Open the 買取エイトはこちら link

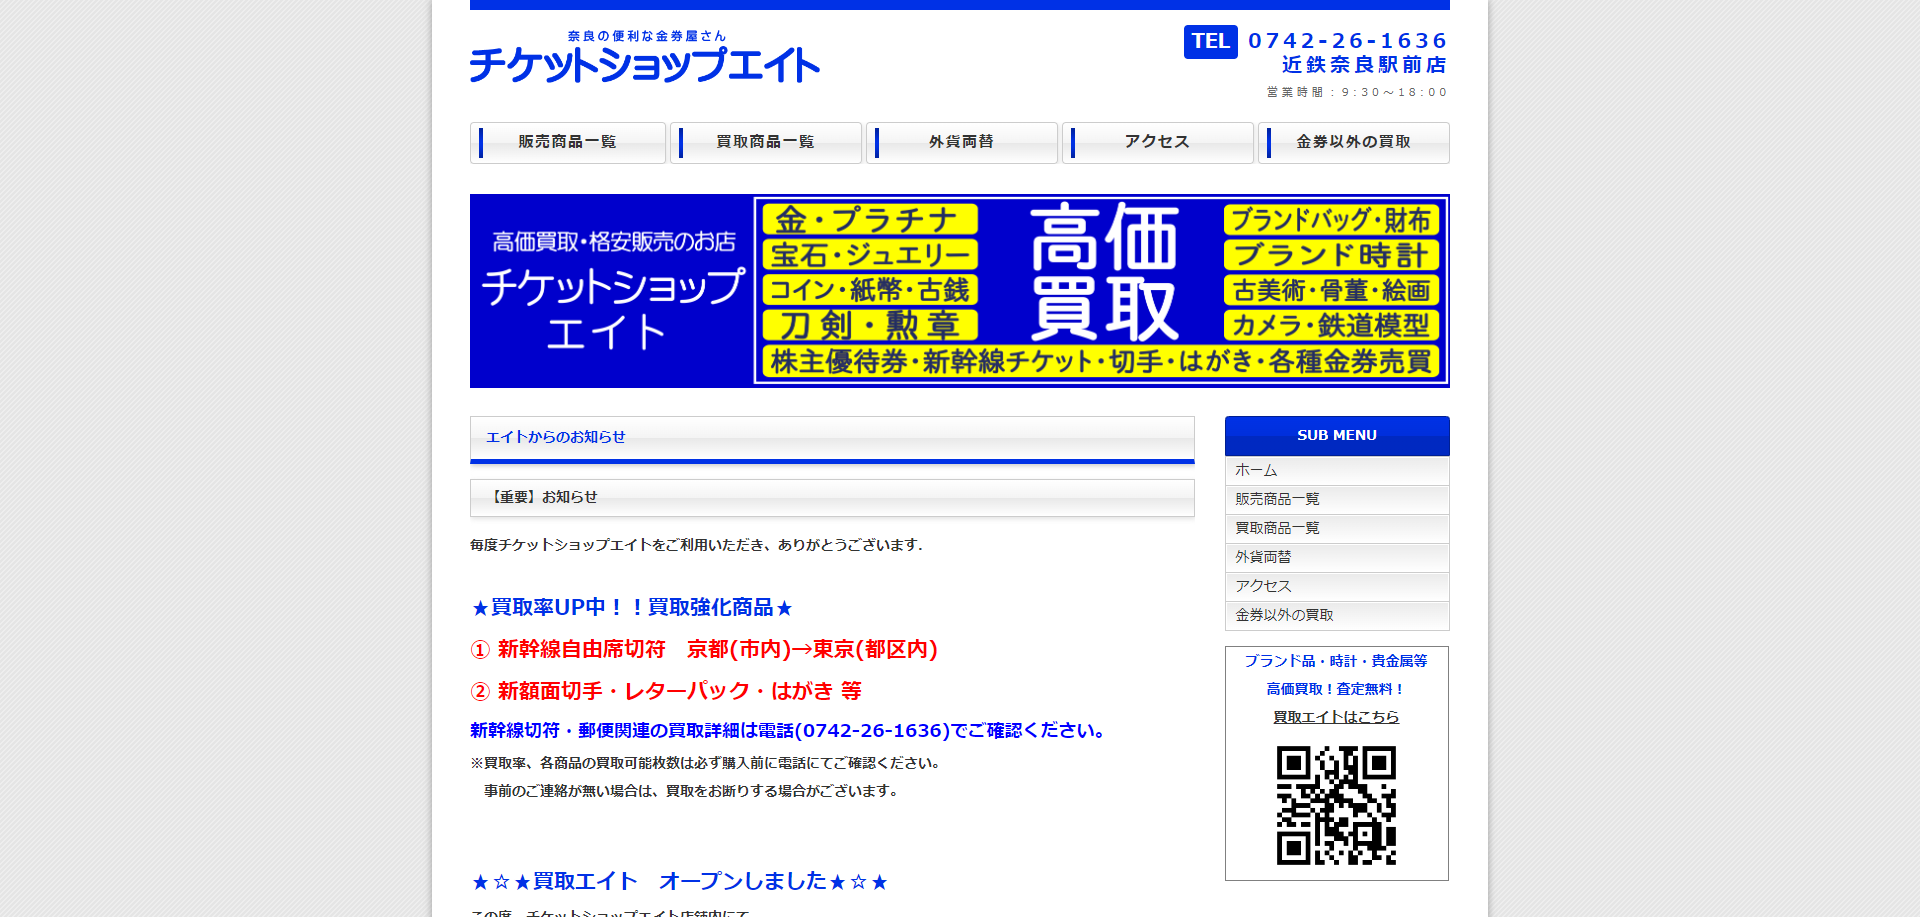(1336, 716)
